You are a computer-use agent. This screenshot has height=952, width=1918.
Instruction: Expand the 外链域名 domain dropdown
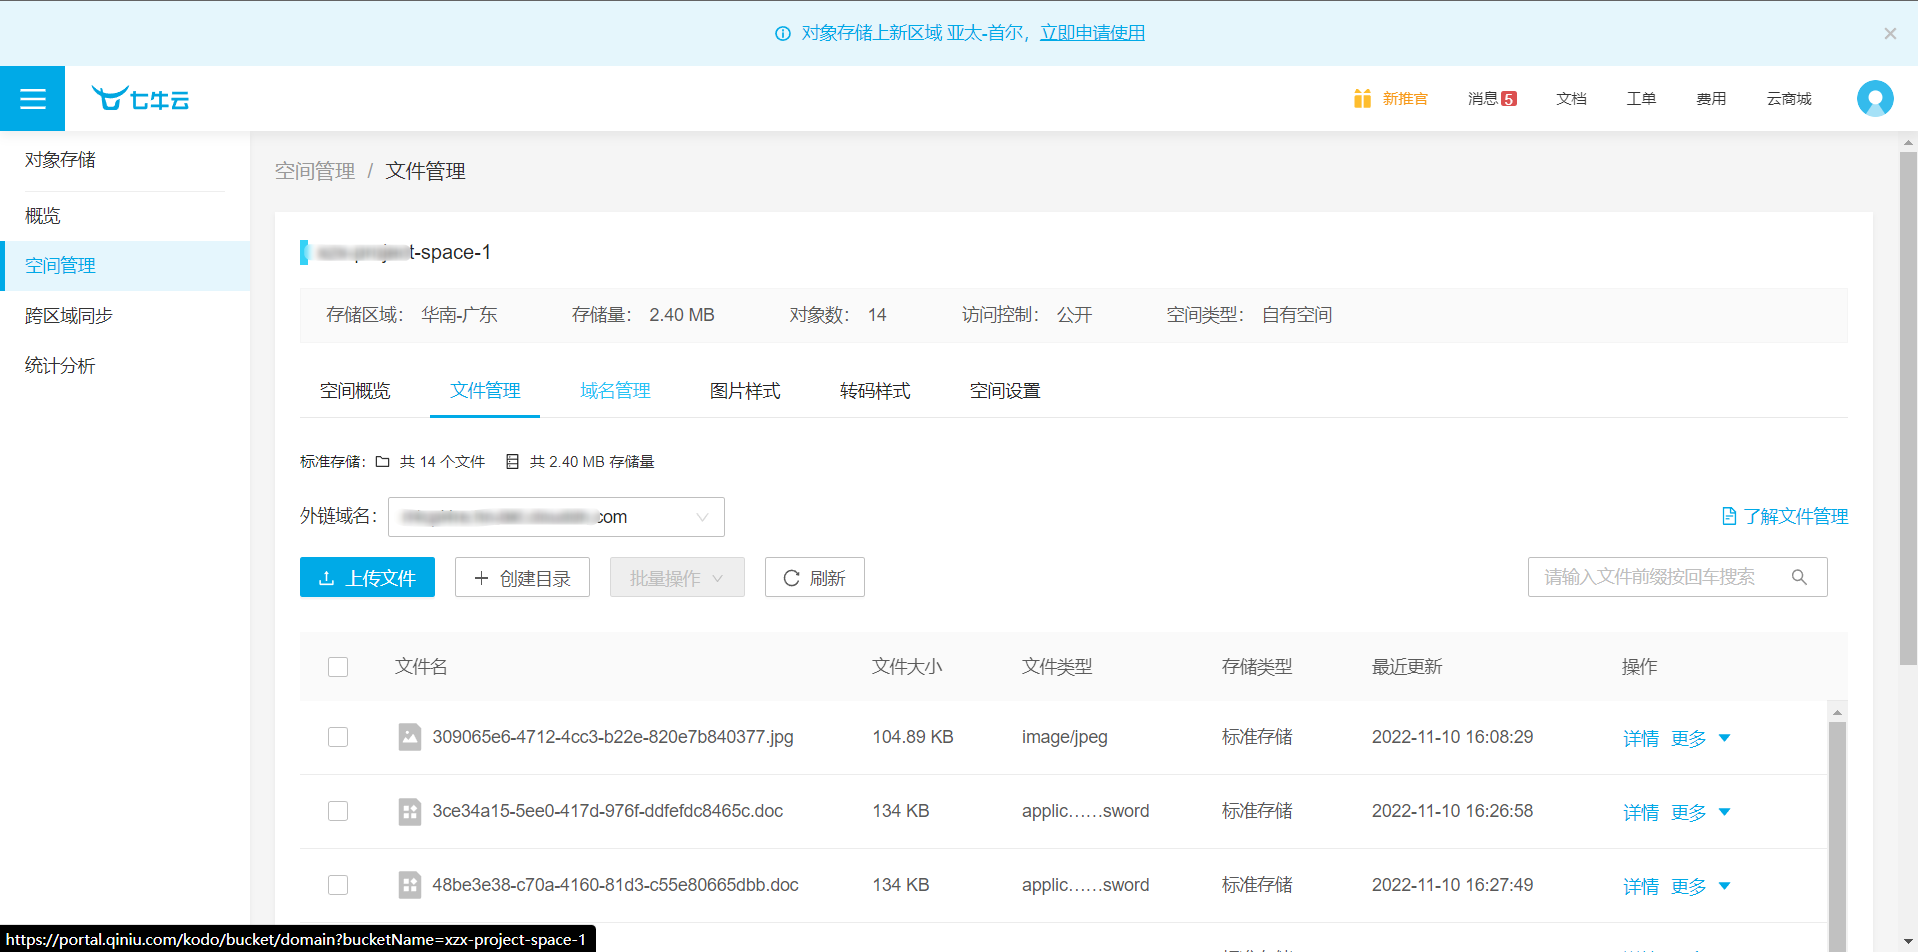(x=556, y=517)
